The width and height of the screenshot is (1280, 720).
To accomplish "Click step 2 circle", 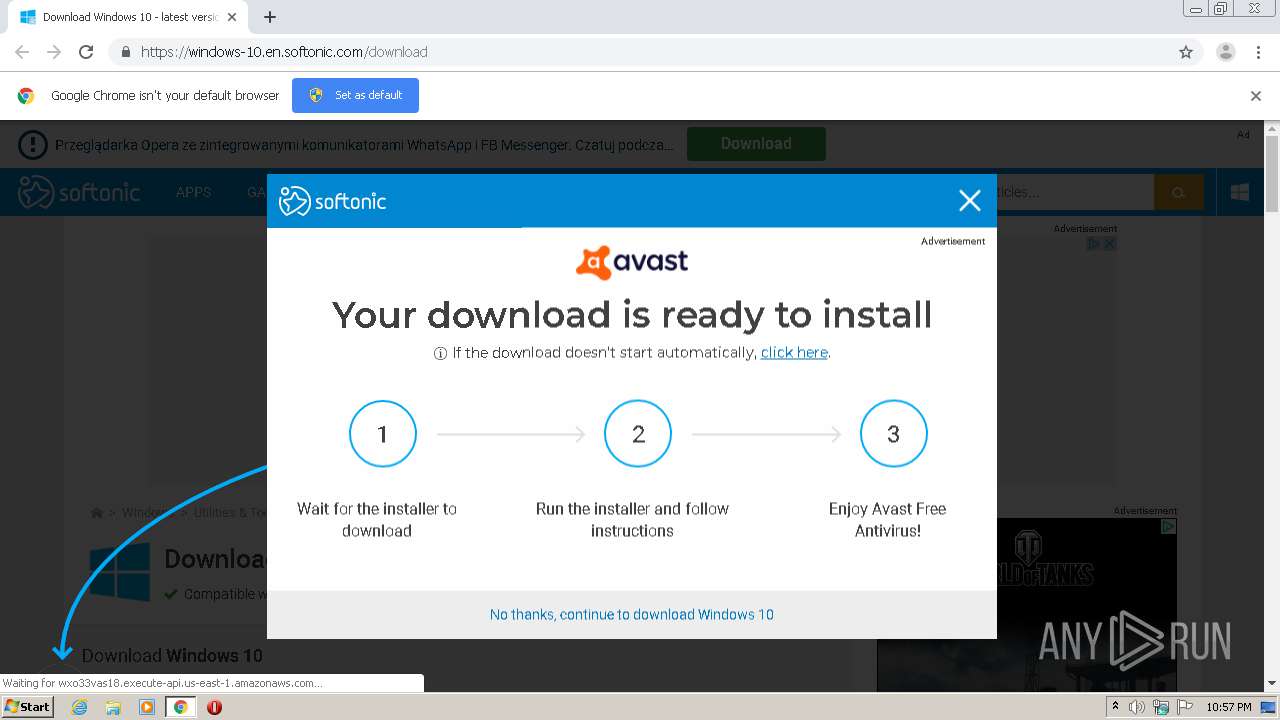I will [638, 434].
